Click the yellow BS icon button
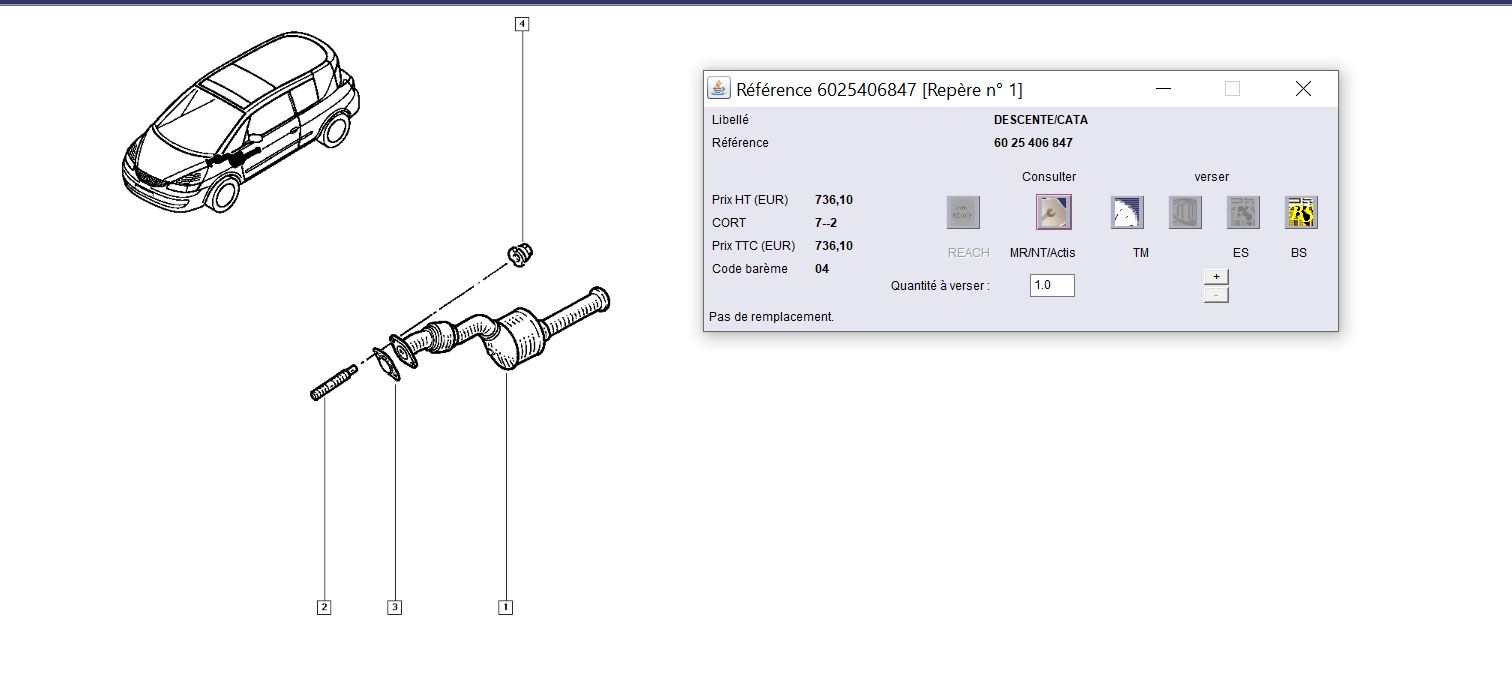The width and height of the screenshot is (1512, 676). (x=1301, y=212)
